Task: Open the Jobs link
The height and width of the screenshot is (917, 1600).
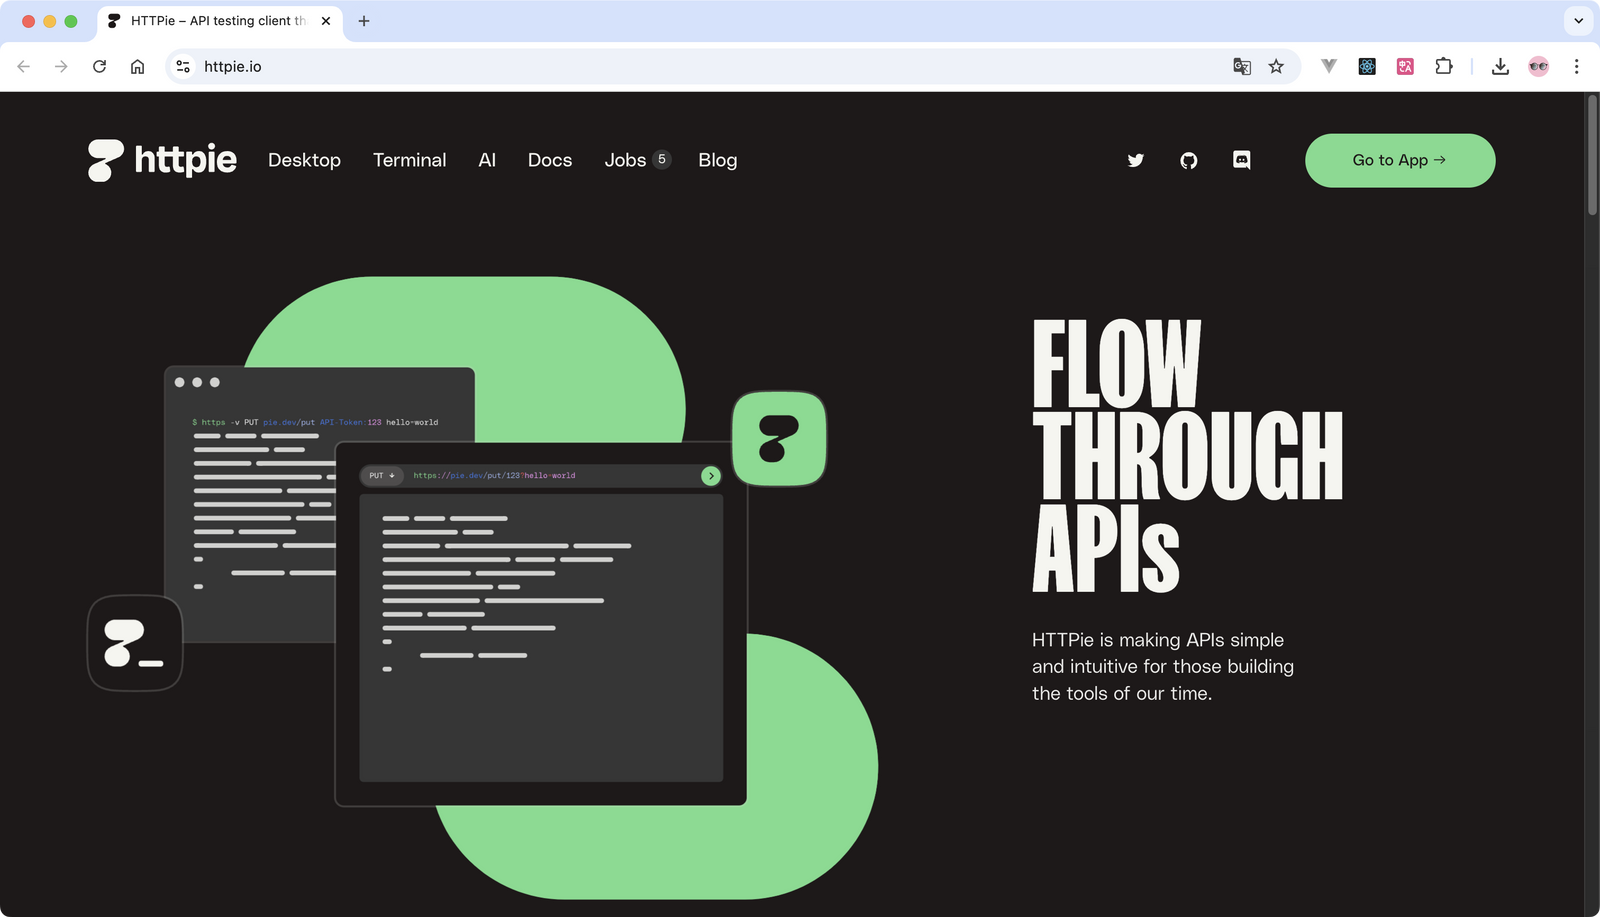Action: (x=625, y=160)
